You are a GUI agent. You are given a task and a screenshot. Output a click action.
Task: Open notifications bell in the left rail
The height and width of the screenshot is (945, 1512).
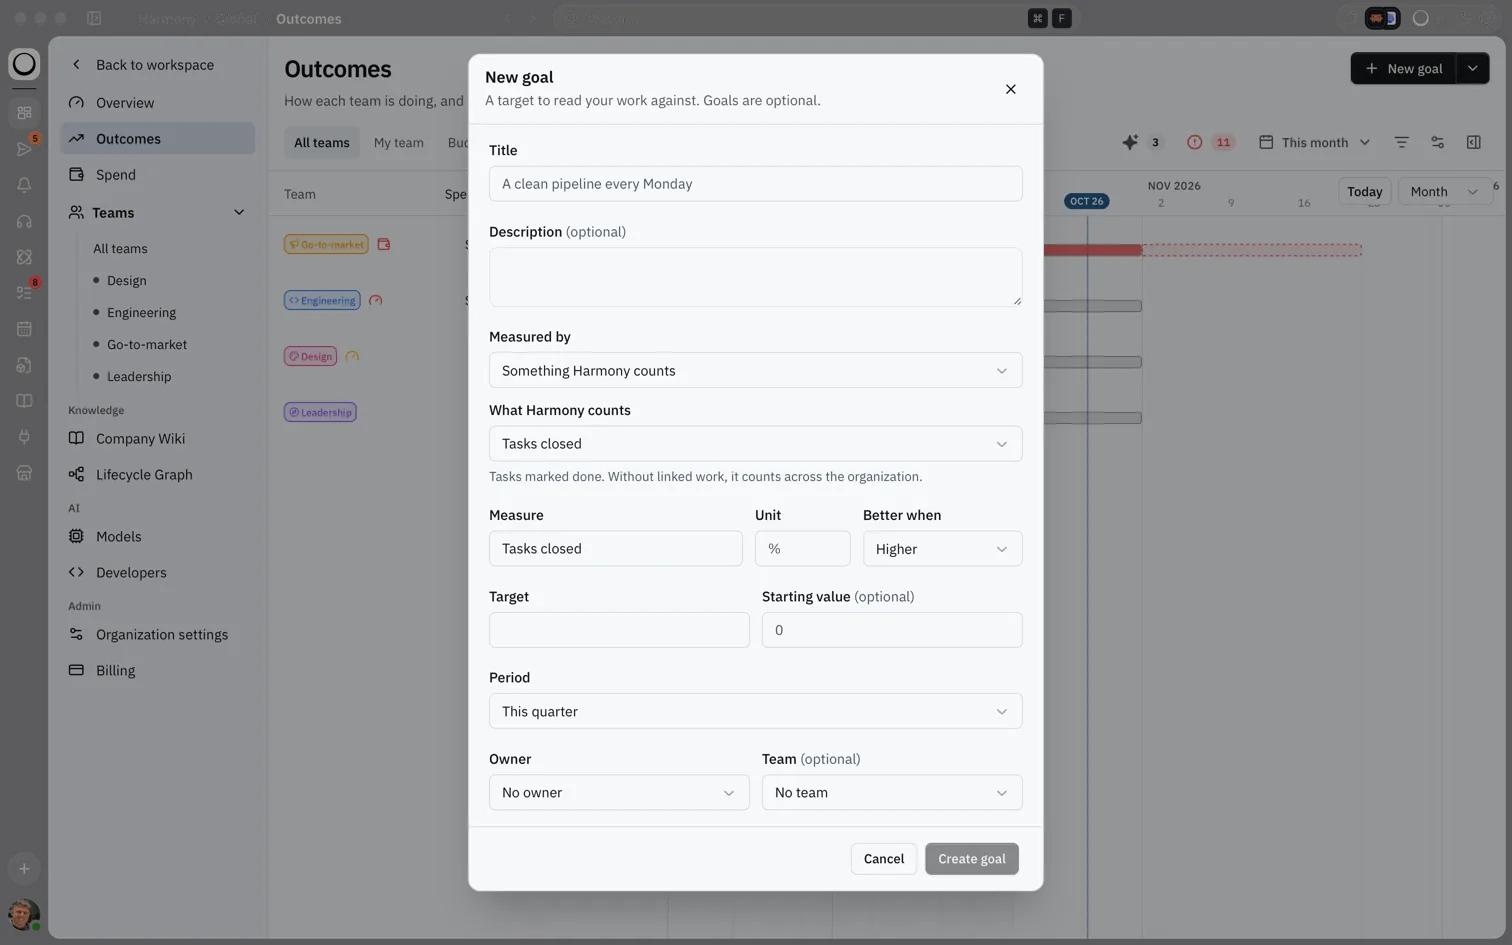coord(24,185)
